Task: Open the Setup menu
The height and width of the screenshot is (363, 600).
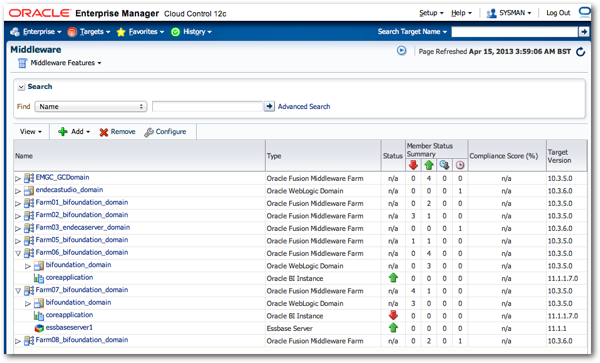Action: [431, 13]
